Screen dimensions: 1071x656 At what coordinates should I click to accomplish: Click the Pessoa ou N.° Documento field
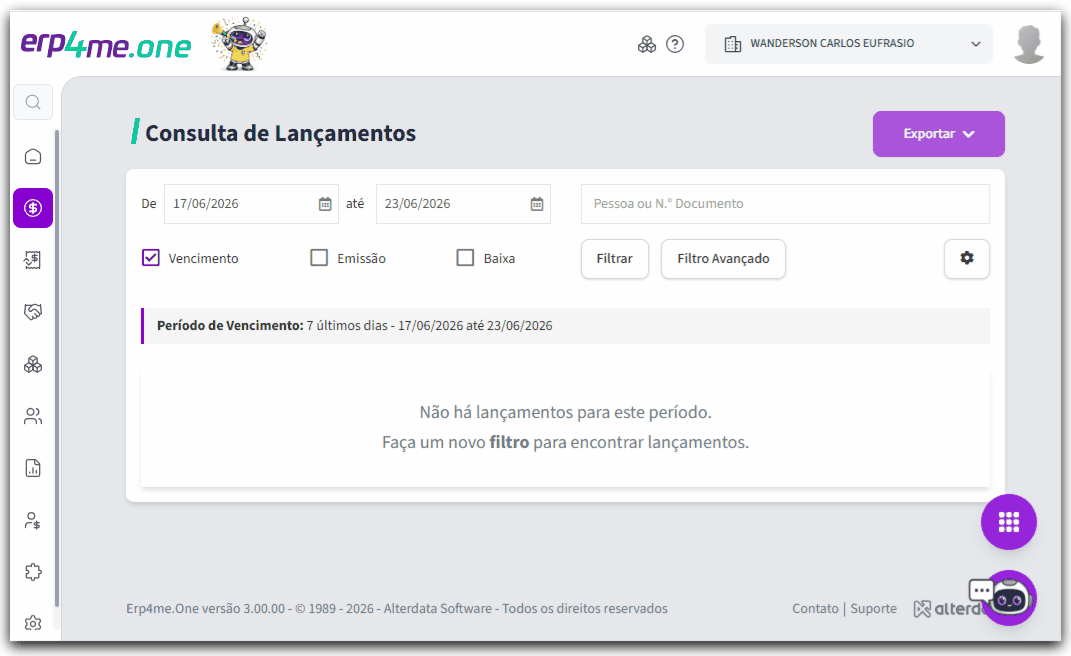[785, 204]
